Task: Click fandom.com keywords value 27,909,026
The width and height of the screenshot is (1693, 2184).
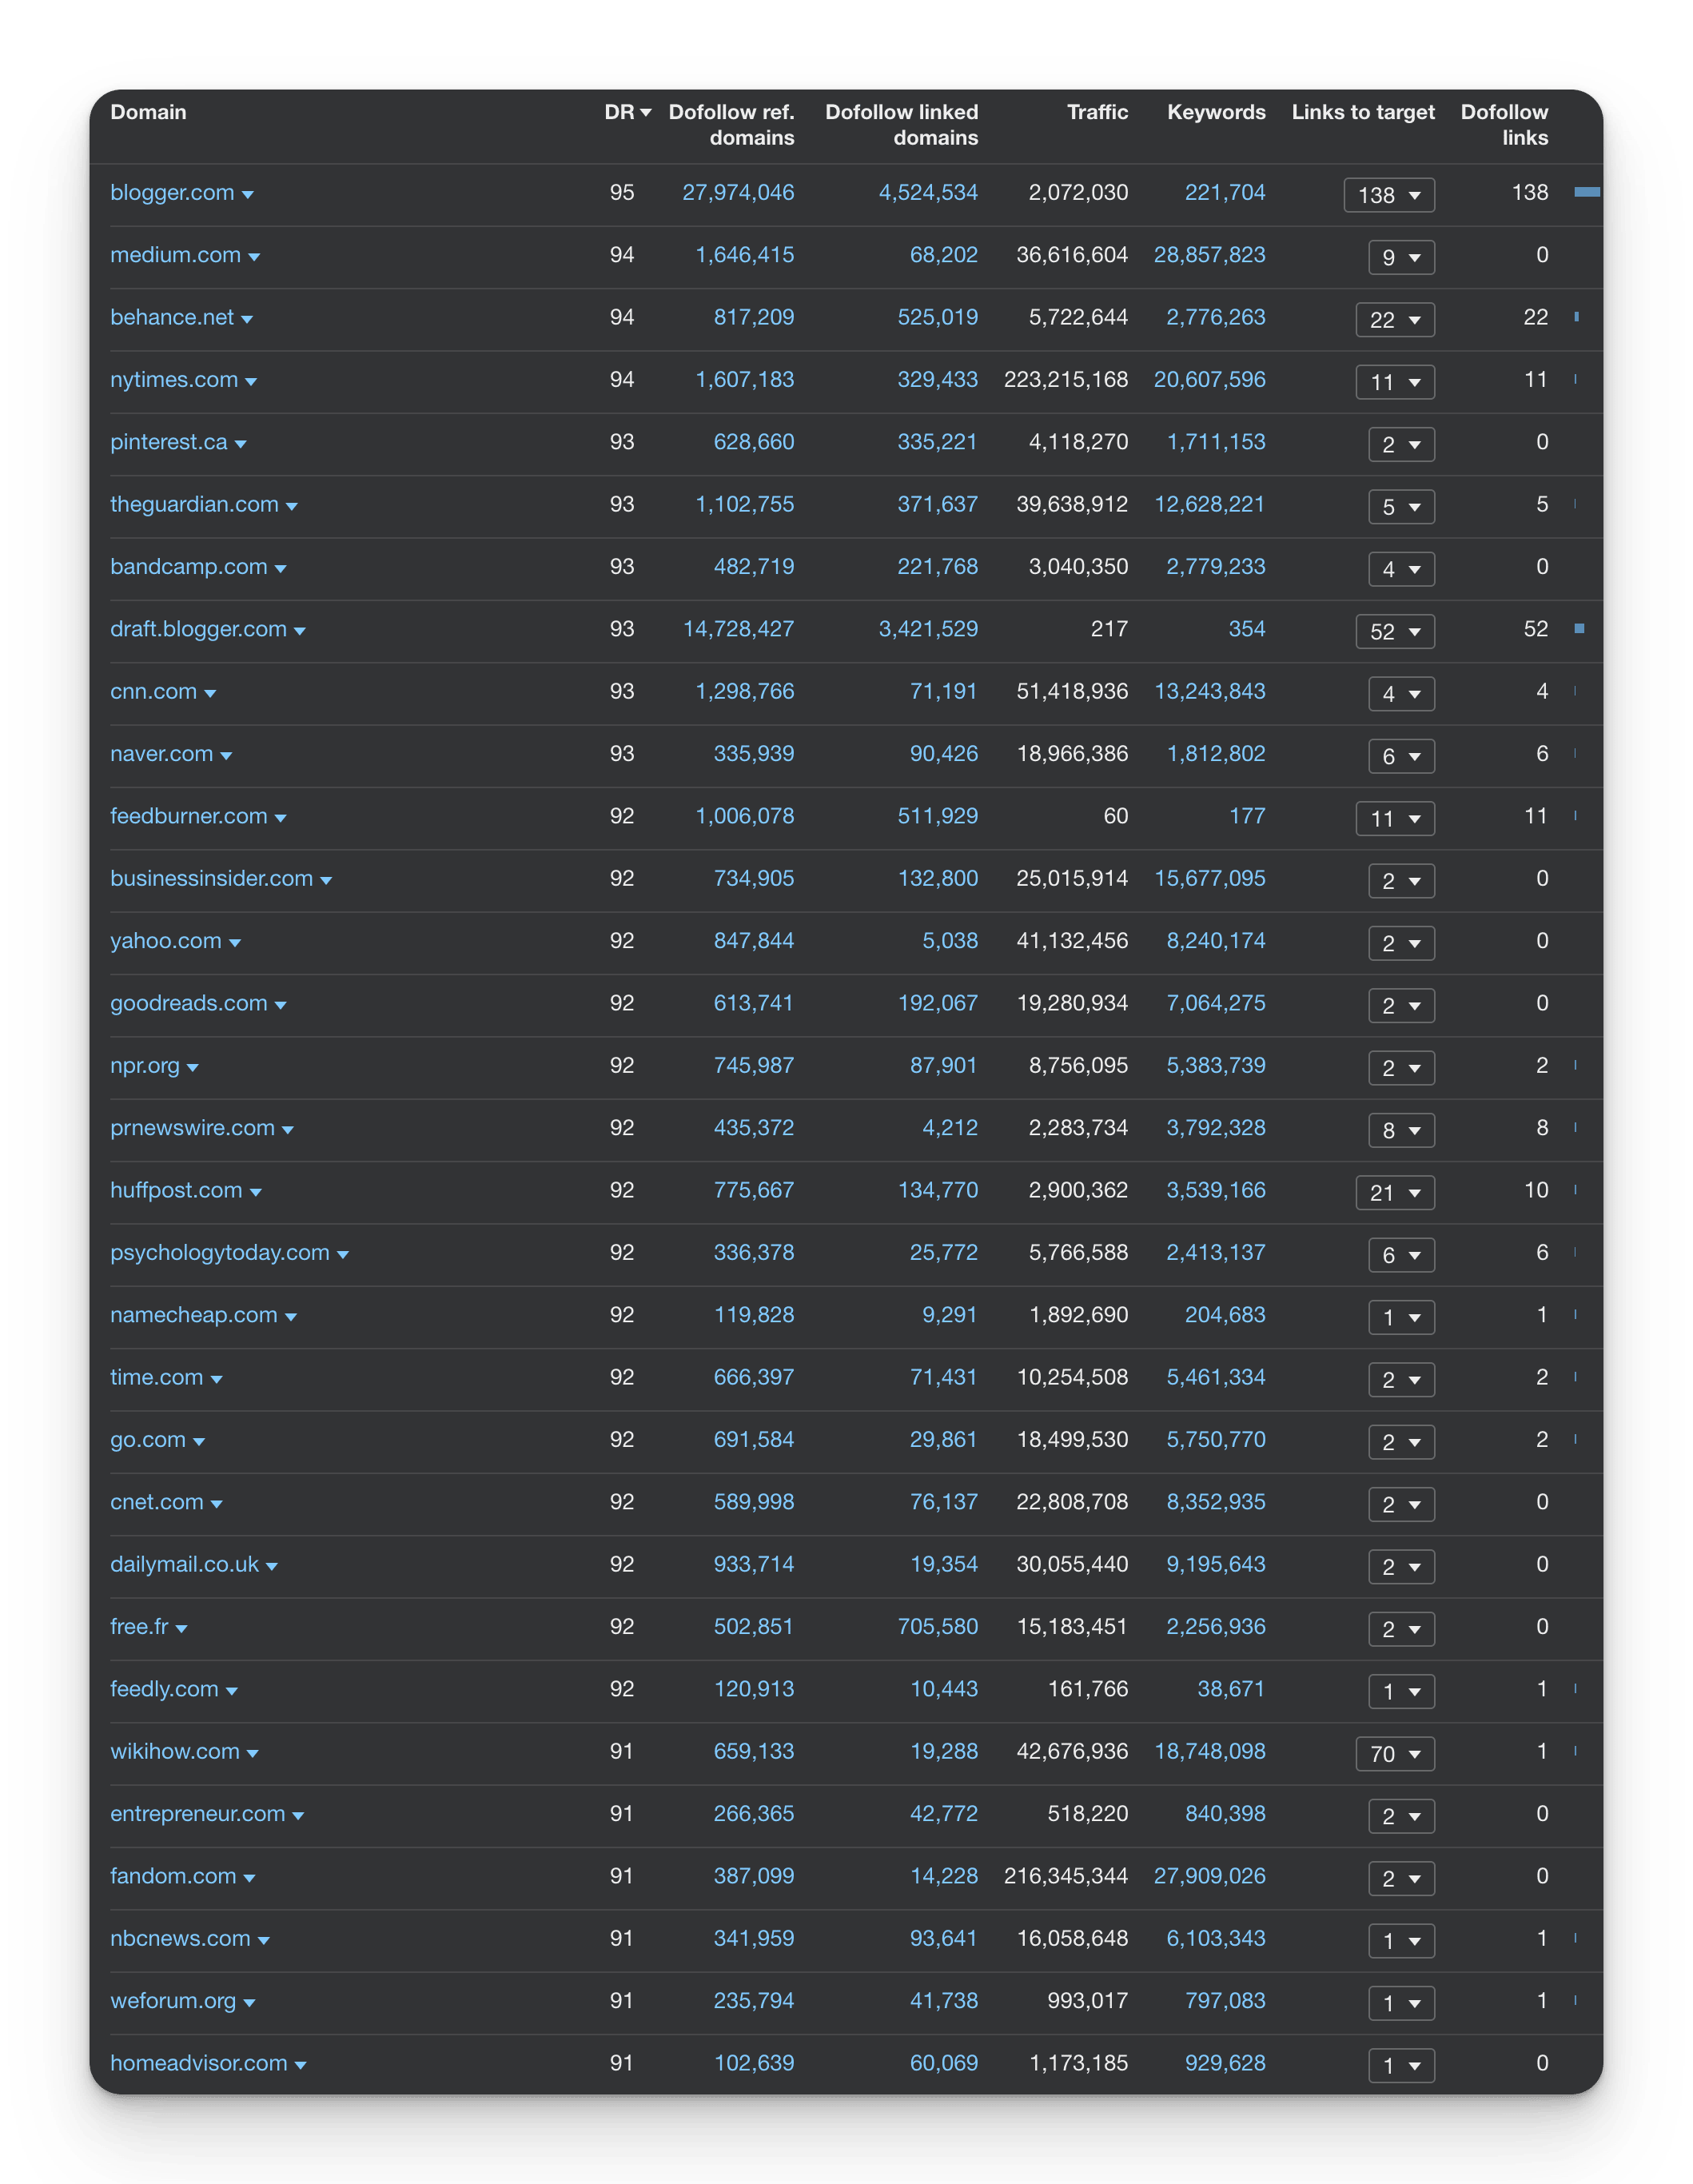Action: 1210,1875
